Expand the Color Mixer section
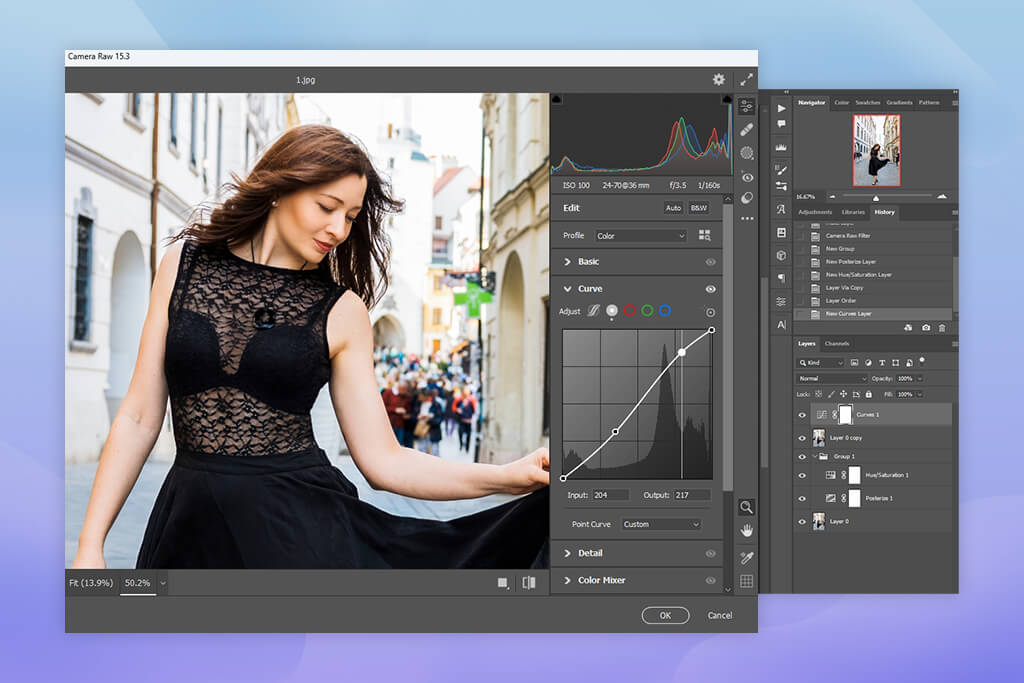The image size is (1024, 683). click(568, 580)
